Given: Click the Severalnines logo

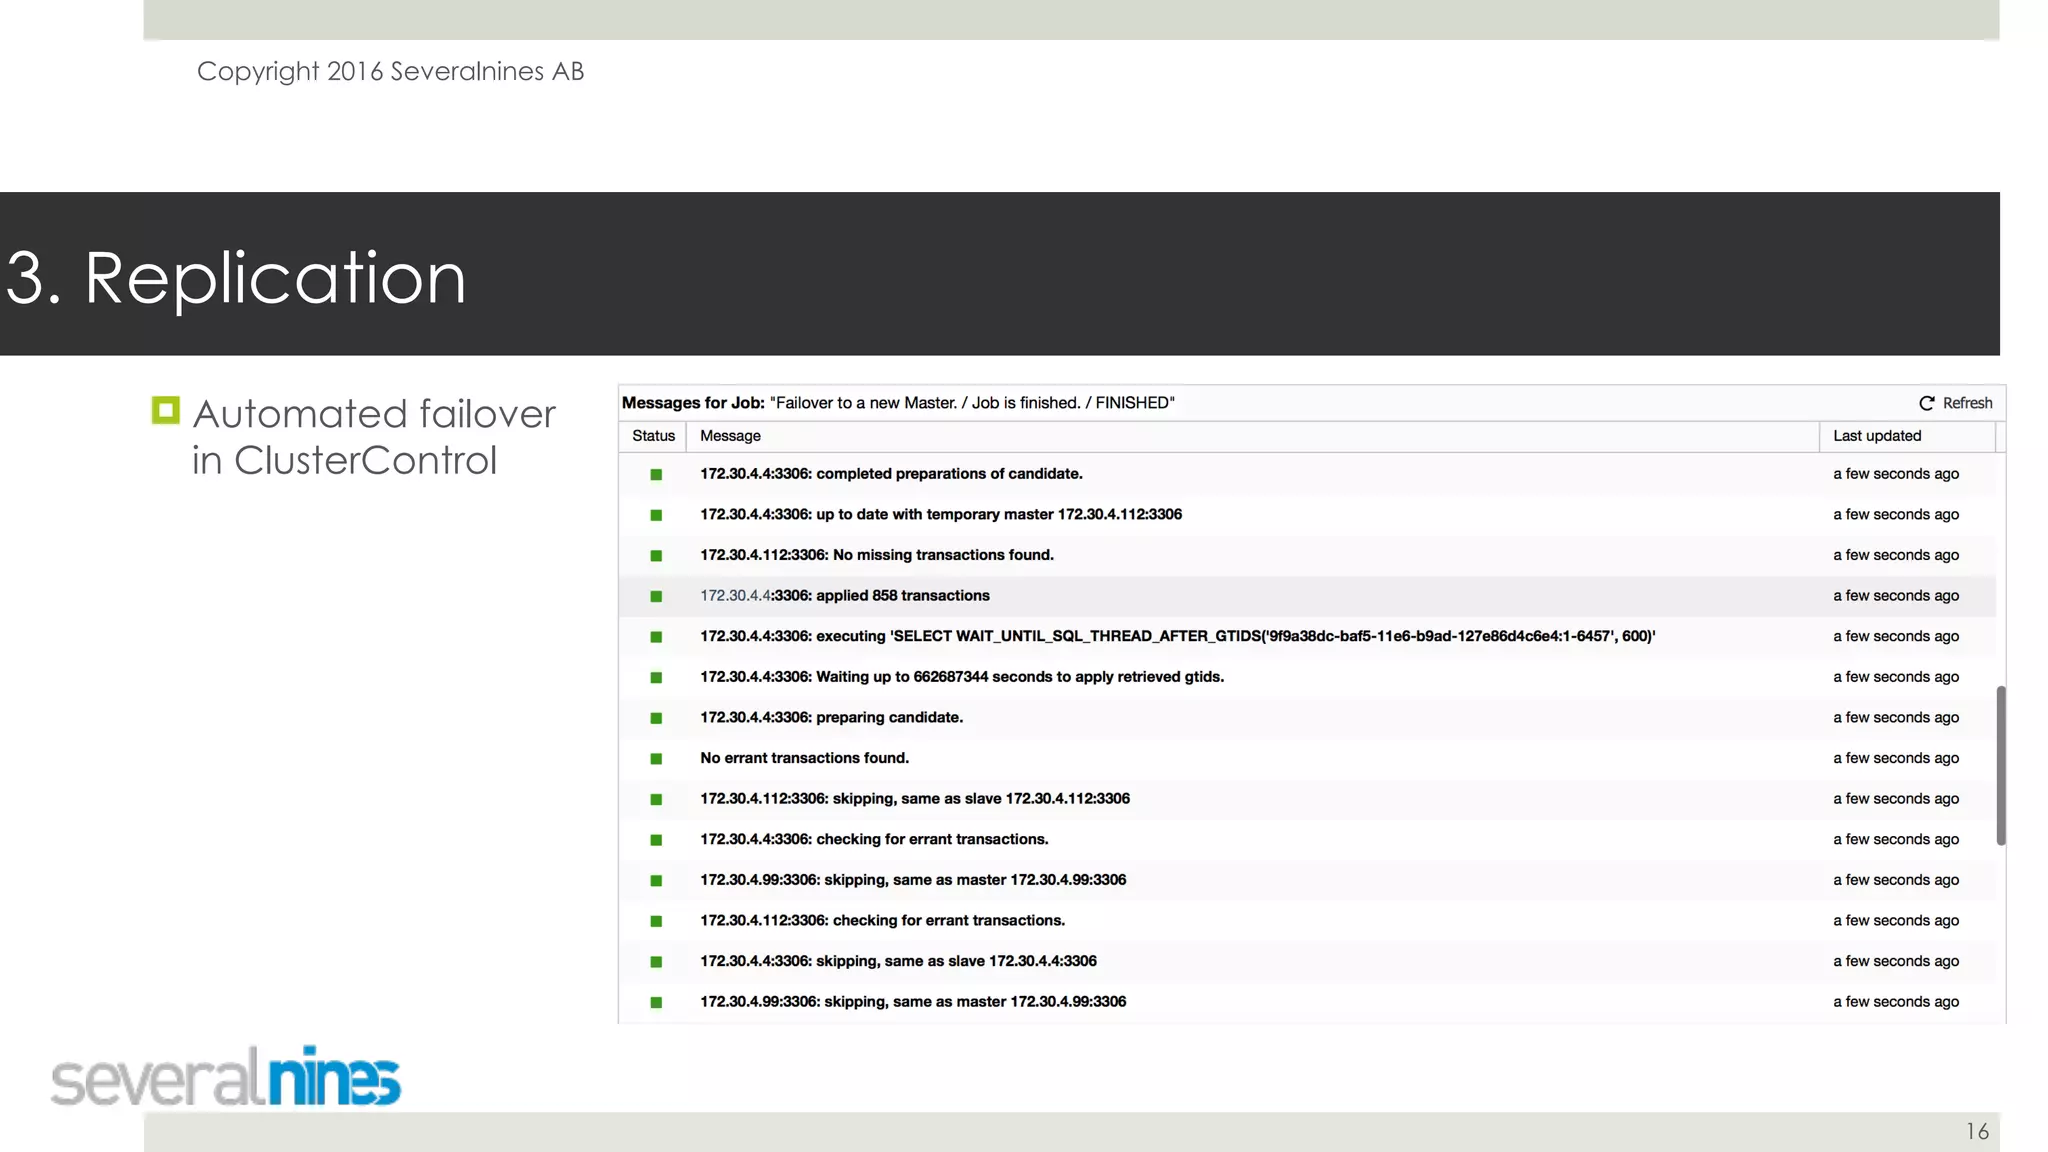Looking at the screenshot, I should (226, 1077).
